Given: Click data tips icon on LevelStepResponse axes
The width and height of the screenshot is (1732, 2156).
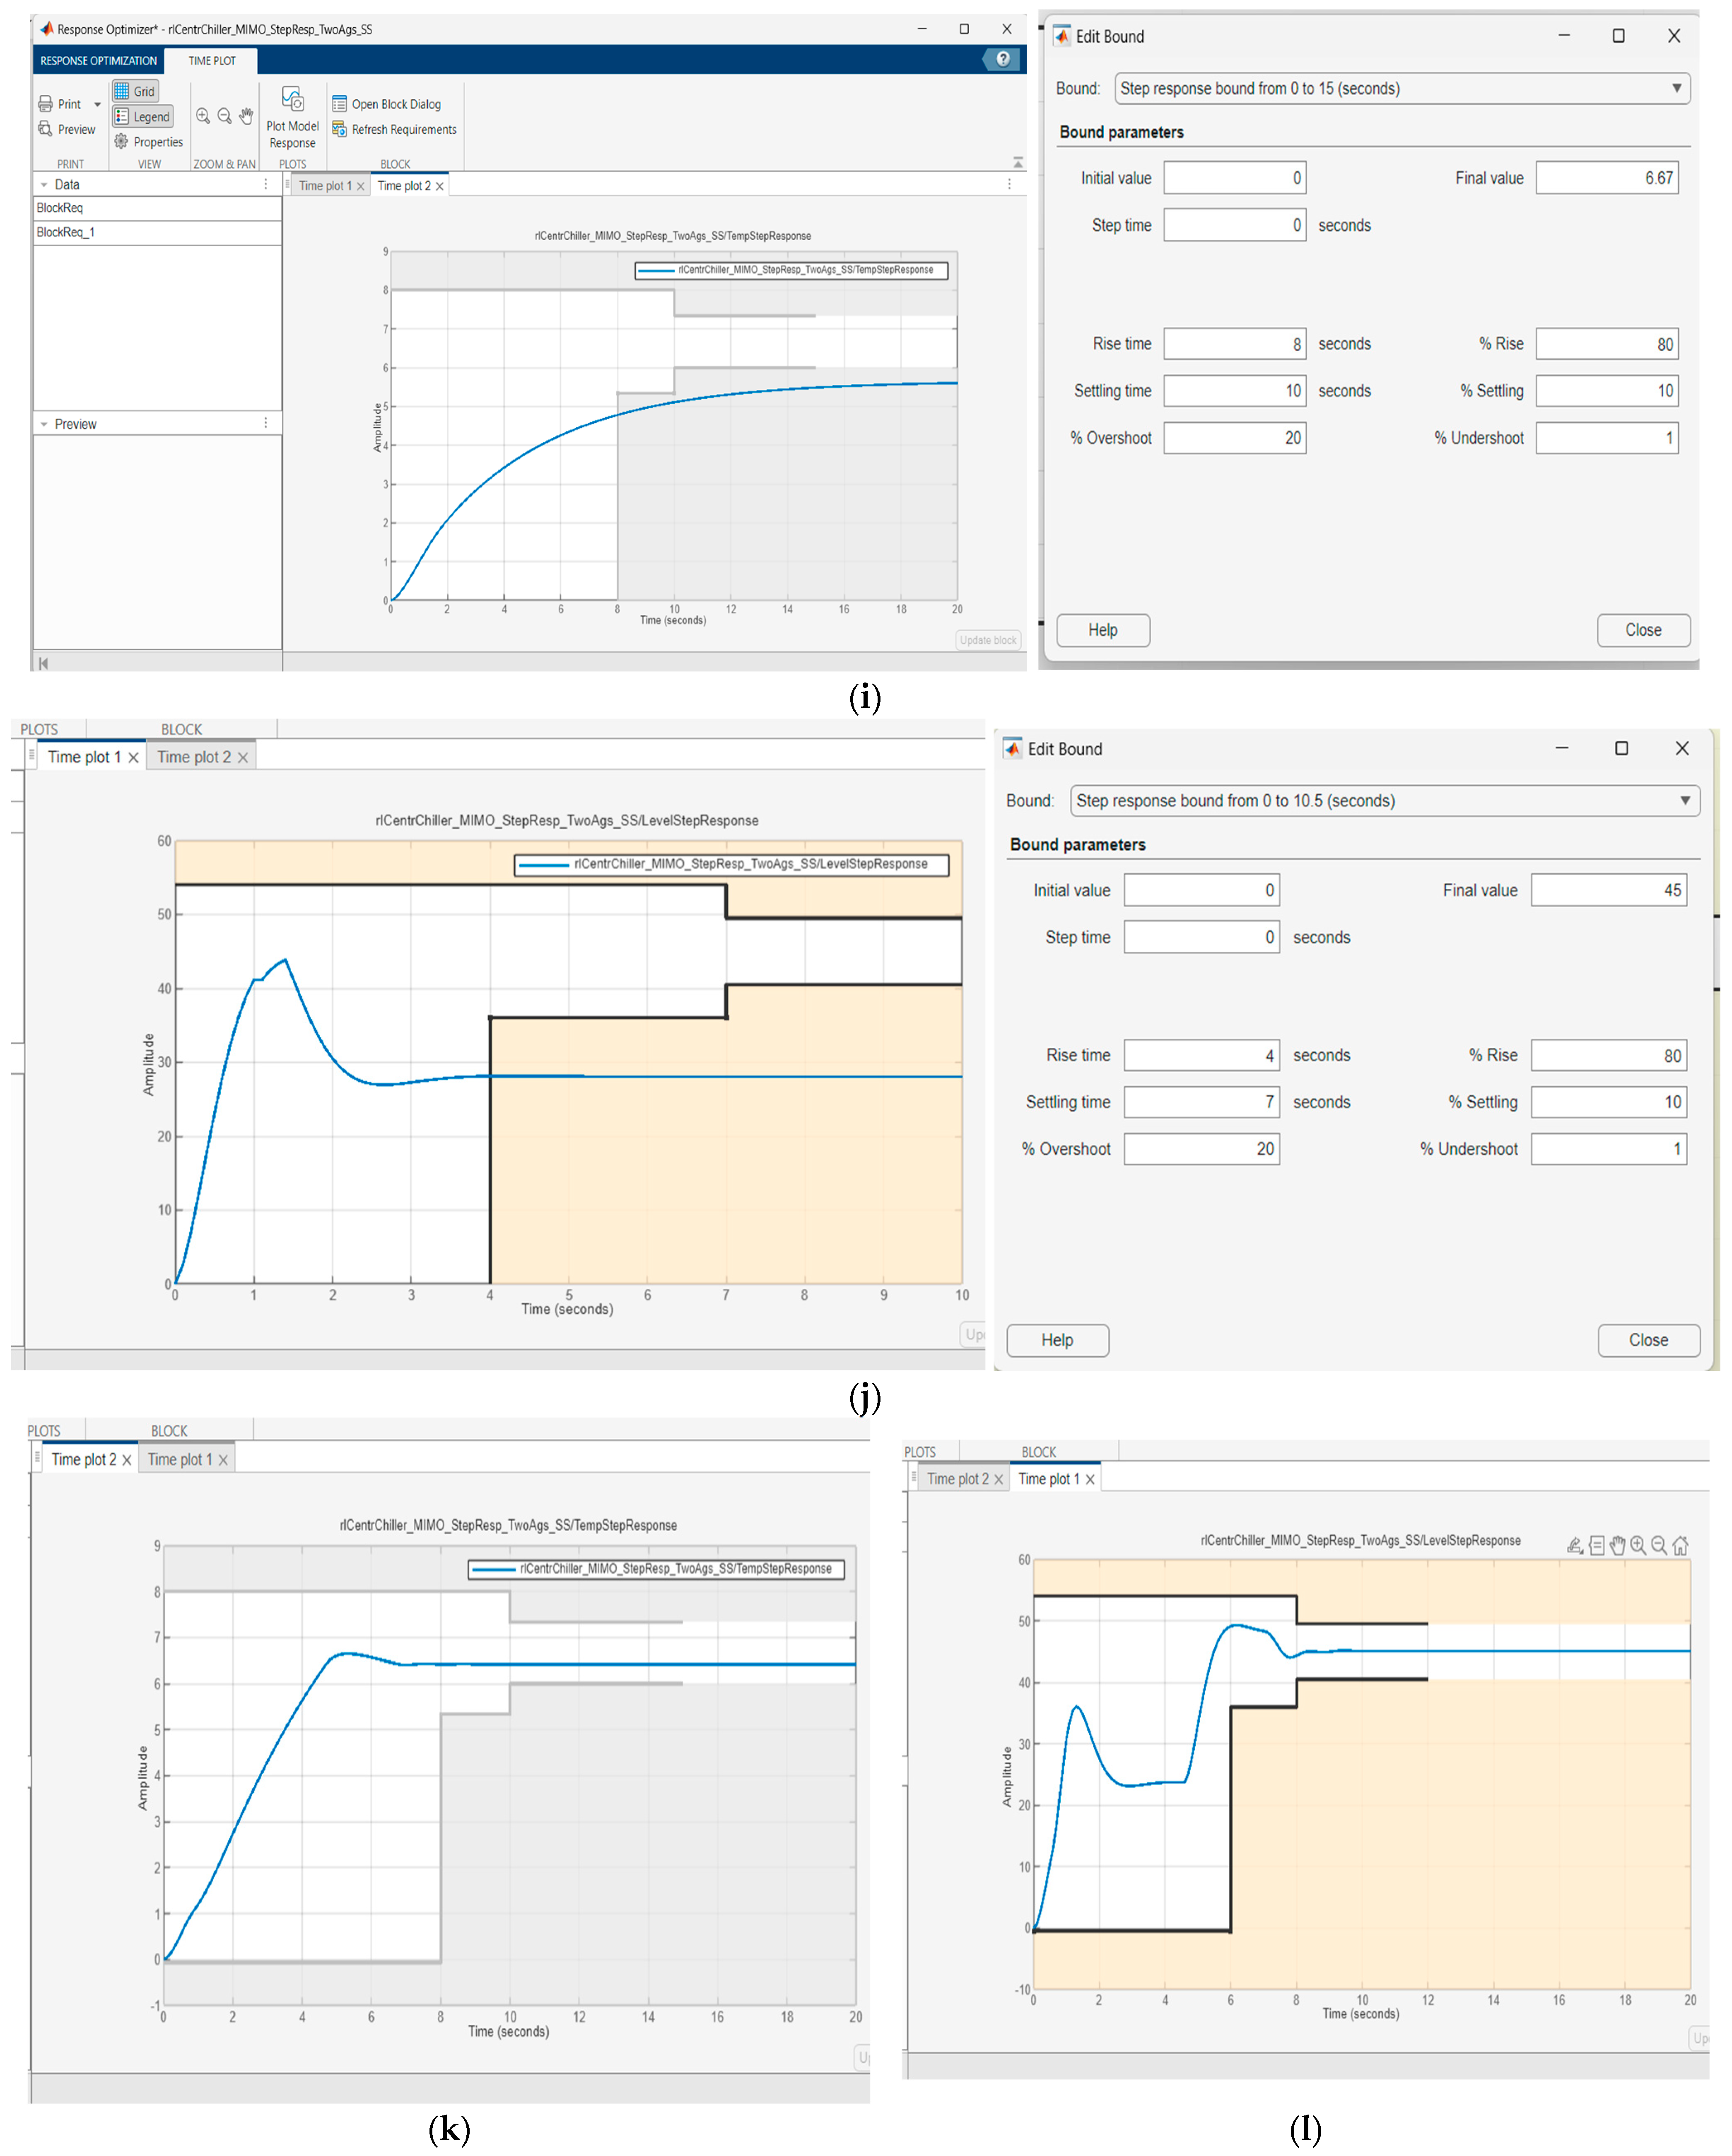Looking at the screenshot, I should (1596, 1545).
